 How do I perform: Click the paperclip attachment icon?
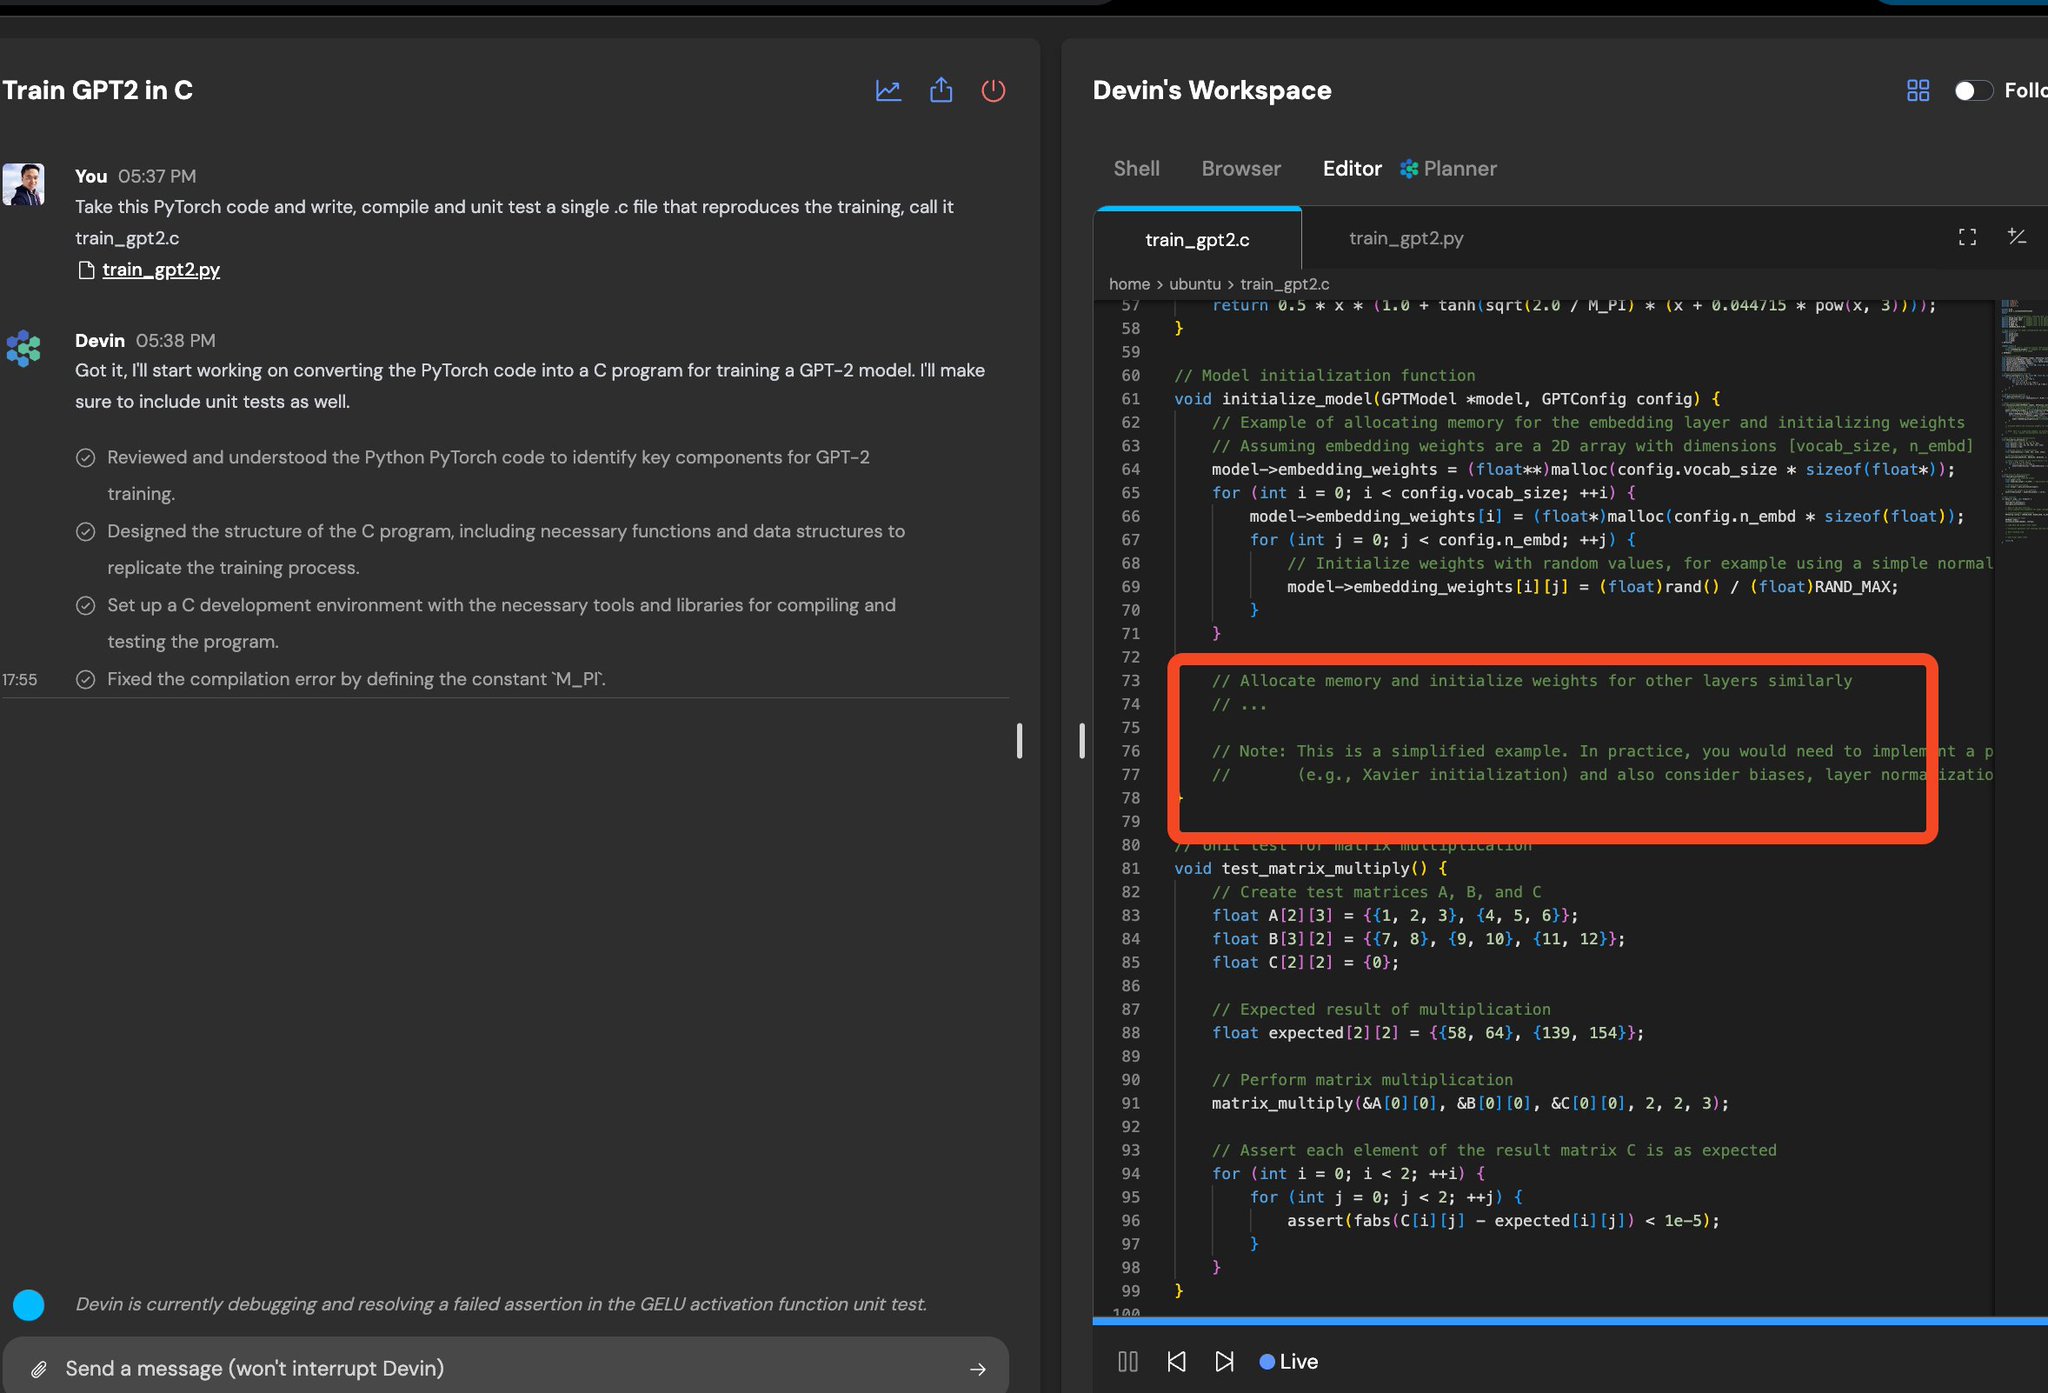[38, 1369]
